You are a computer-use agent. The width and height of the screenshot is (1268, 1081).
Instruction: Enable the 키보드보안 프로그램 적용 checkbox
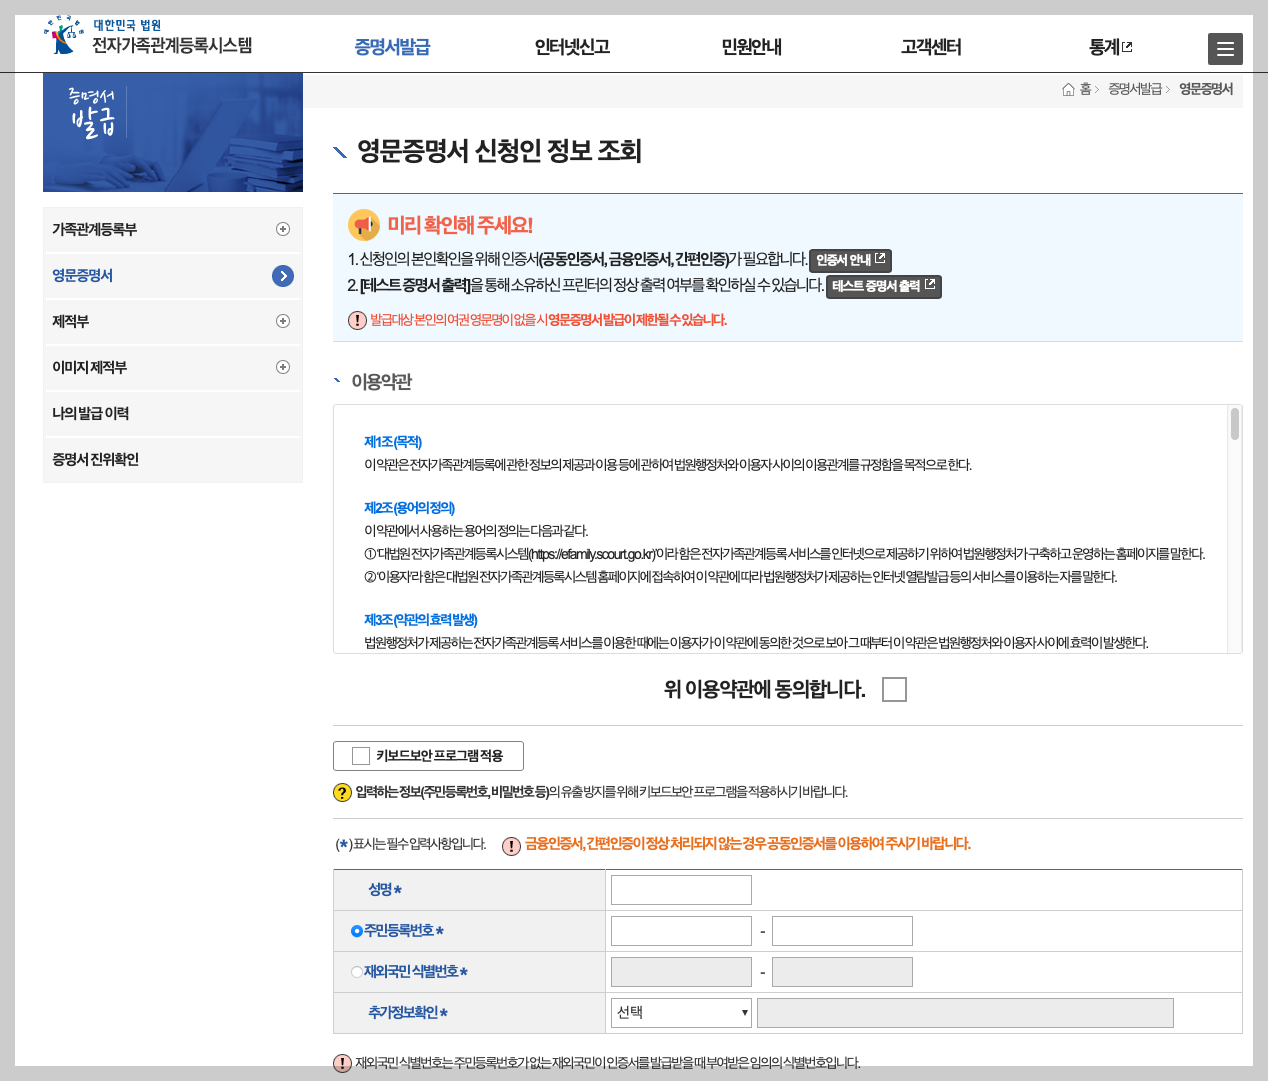pyautogui.click(x=360, y=756)
